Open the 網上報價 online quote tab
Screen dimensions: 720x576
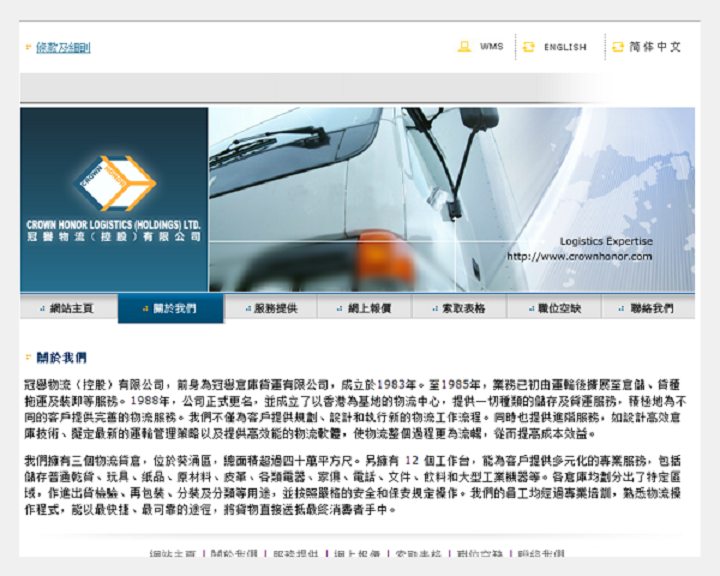[x=365, y=308]
